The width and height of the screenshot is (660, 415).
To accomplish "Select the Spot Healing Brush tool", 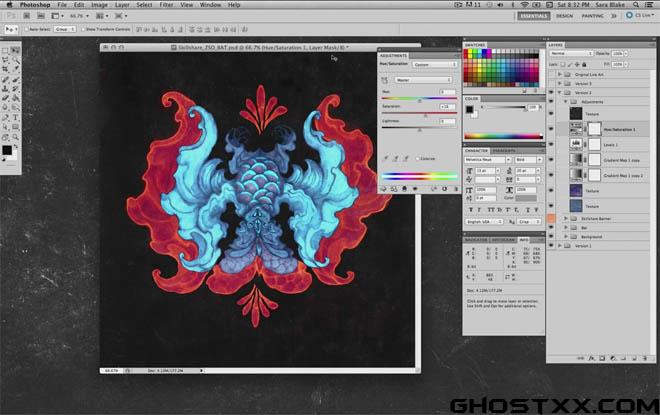I will pyautogui.click(x=5, y=80).
